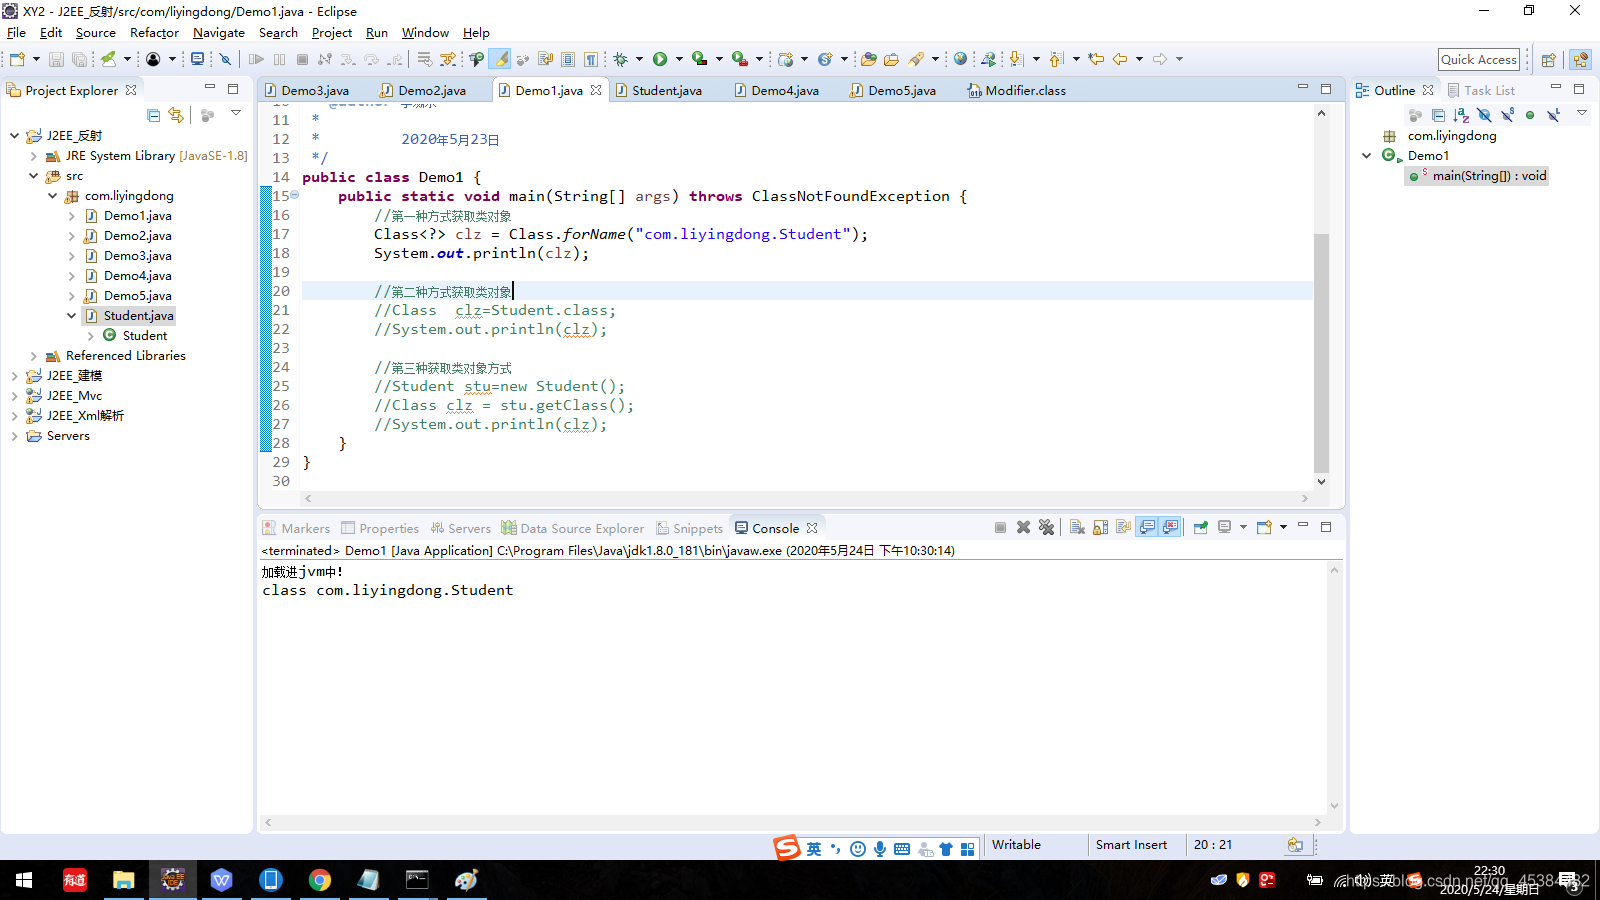This screenshot has height=900, width=1600.
Task: Click Clear Console icon
Action: [x=1077, y=527]
